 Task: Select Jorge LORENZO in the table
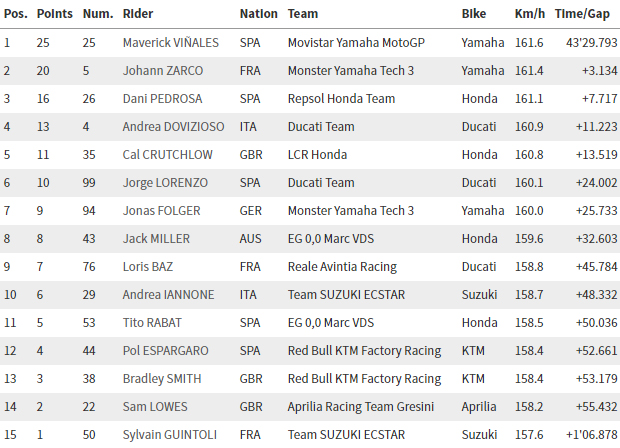click(165, 183)
